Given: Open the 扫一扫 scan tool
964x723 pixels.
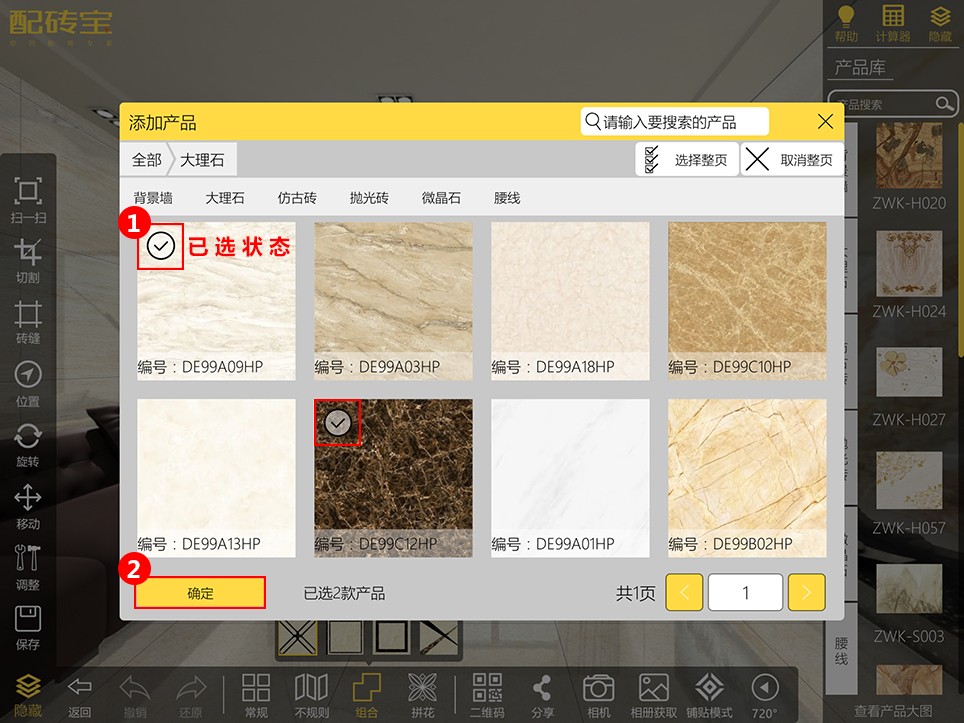Looking at the screenshot, I should click(28, 199).
